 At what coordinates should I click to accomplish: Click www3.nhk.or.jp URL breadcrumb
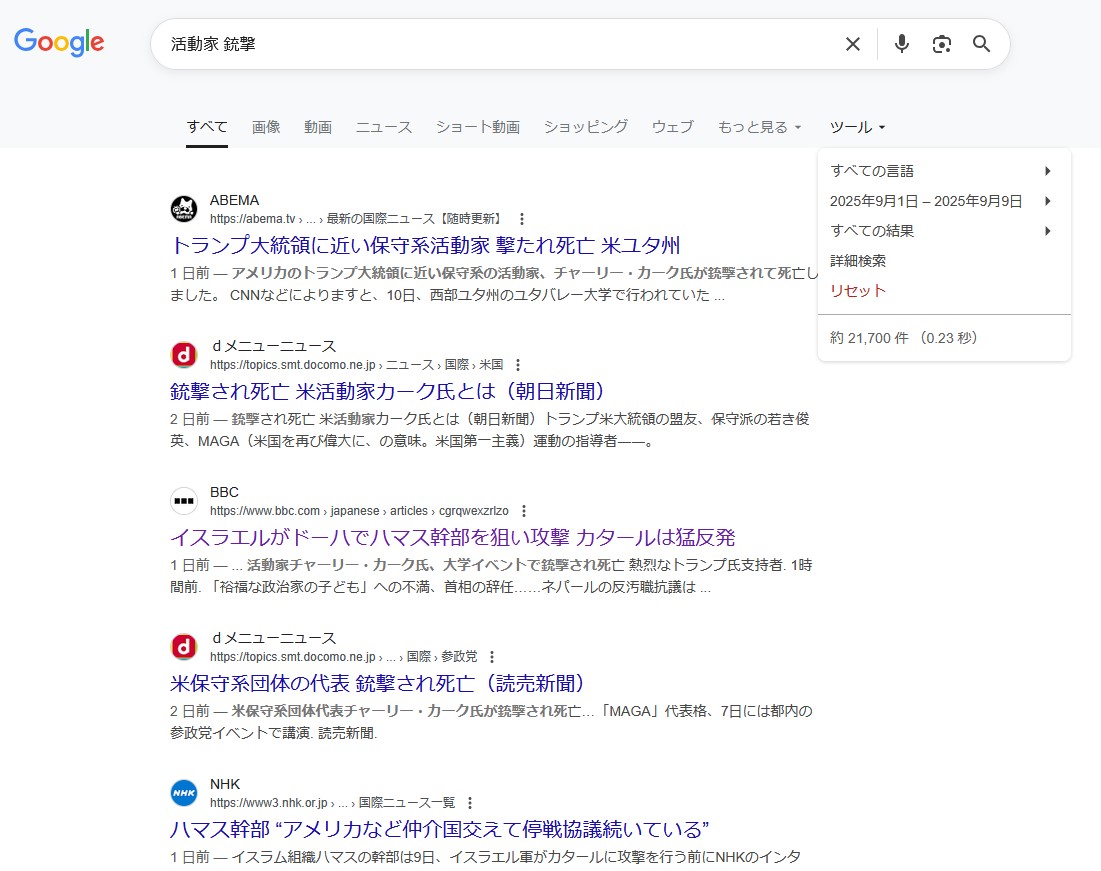click(x=332, y=803)
